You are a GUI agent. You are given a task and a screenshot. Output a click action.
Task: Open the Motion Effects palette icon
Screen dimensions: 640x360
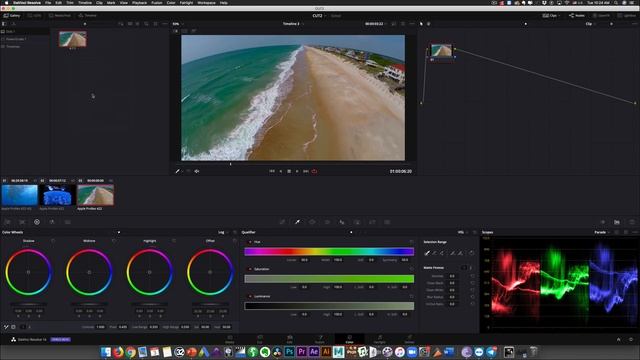[x=67, y=222]
